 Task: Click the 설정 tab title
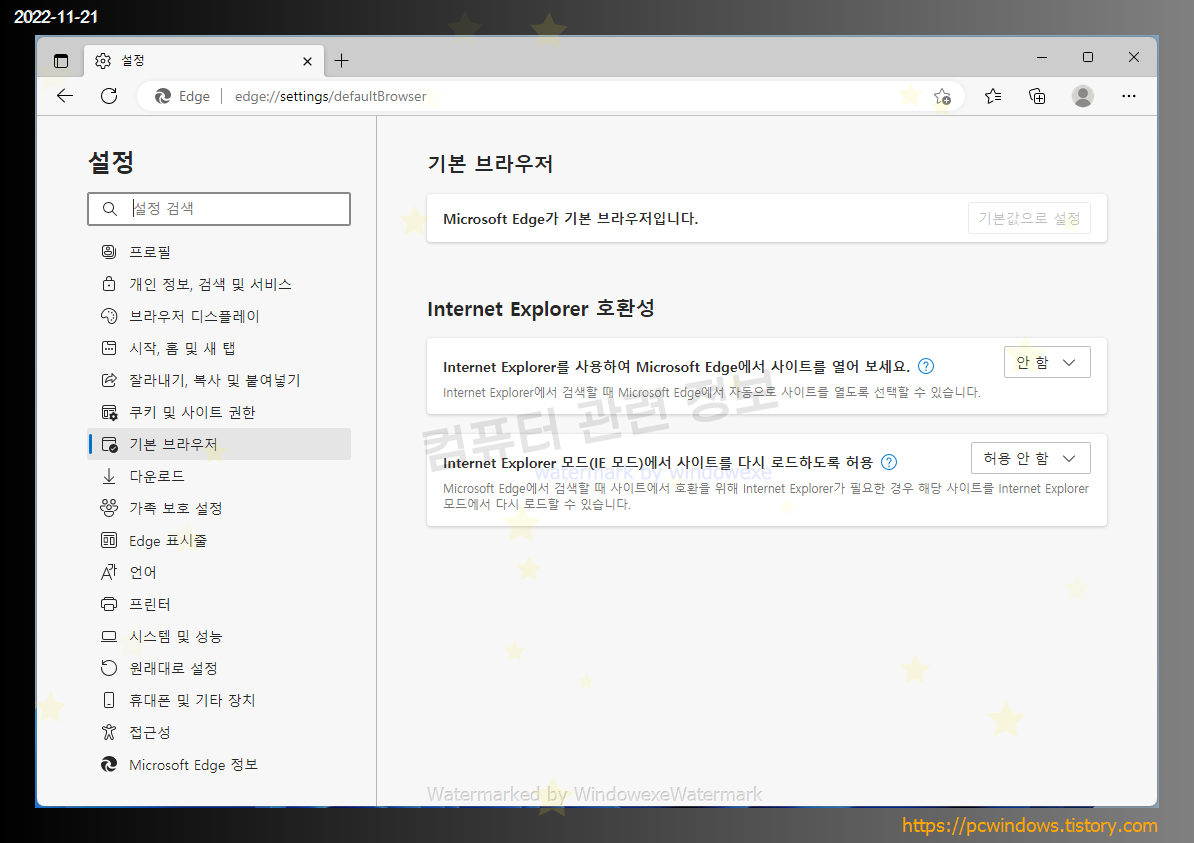tap(133, 61)
